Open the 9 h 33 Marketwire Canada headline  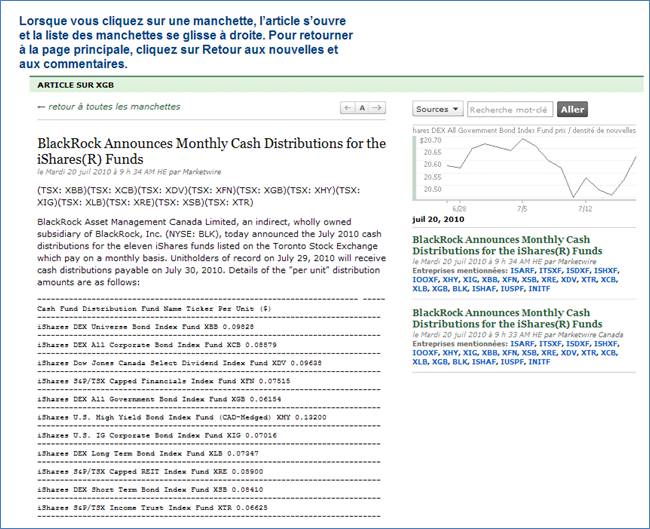507,318
